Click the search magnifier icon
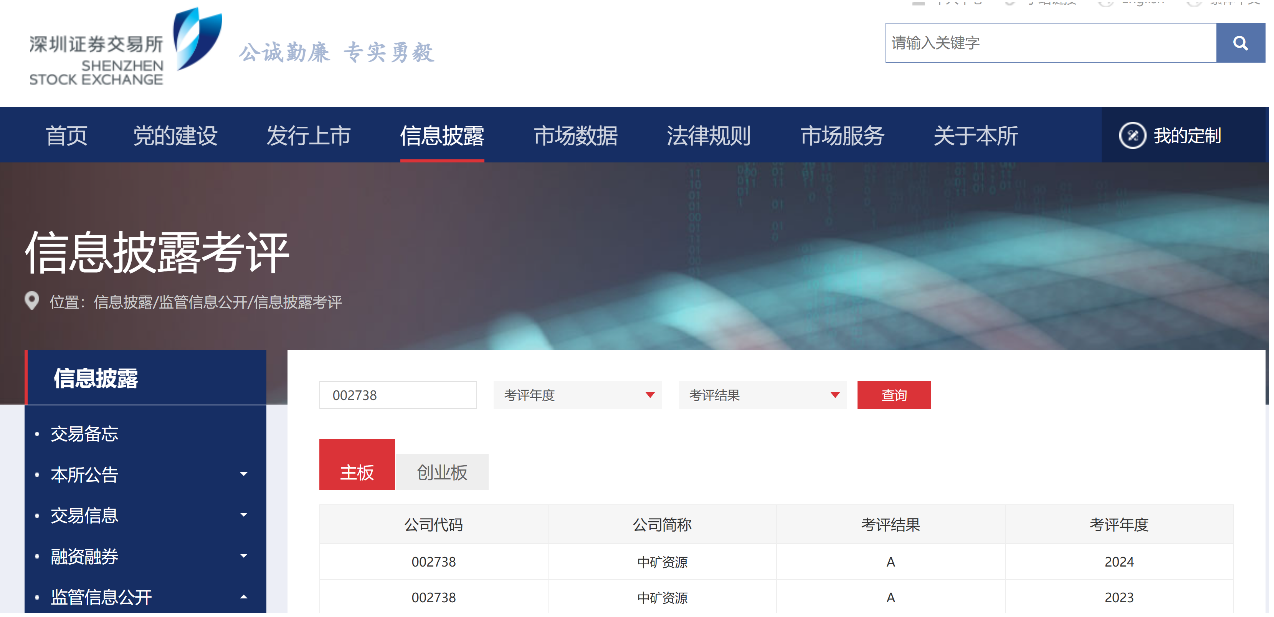 click(1240, 43)
